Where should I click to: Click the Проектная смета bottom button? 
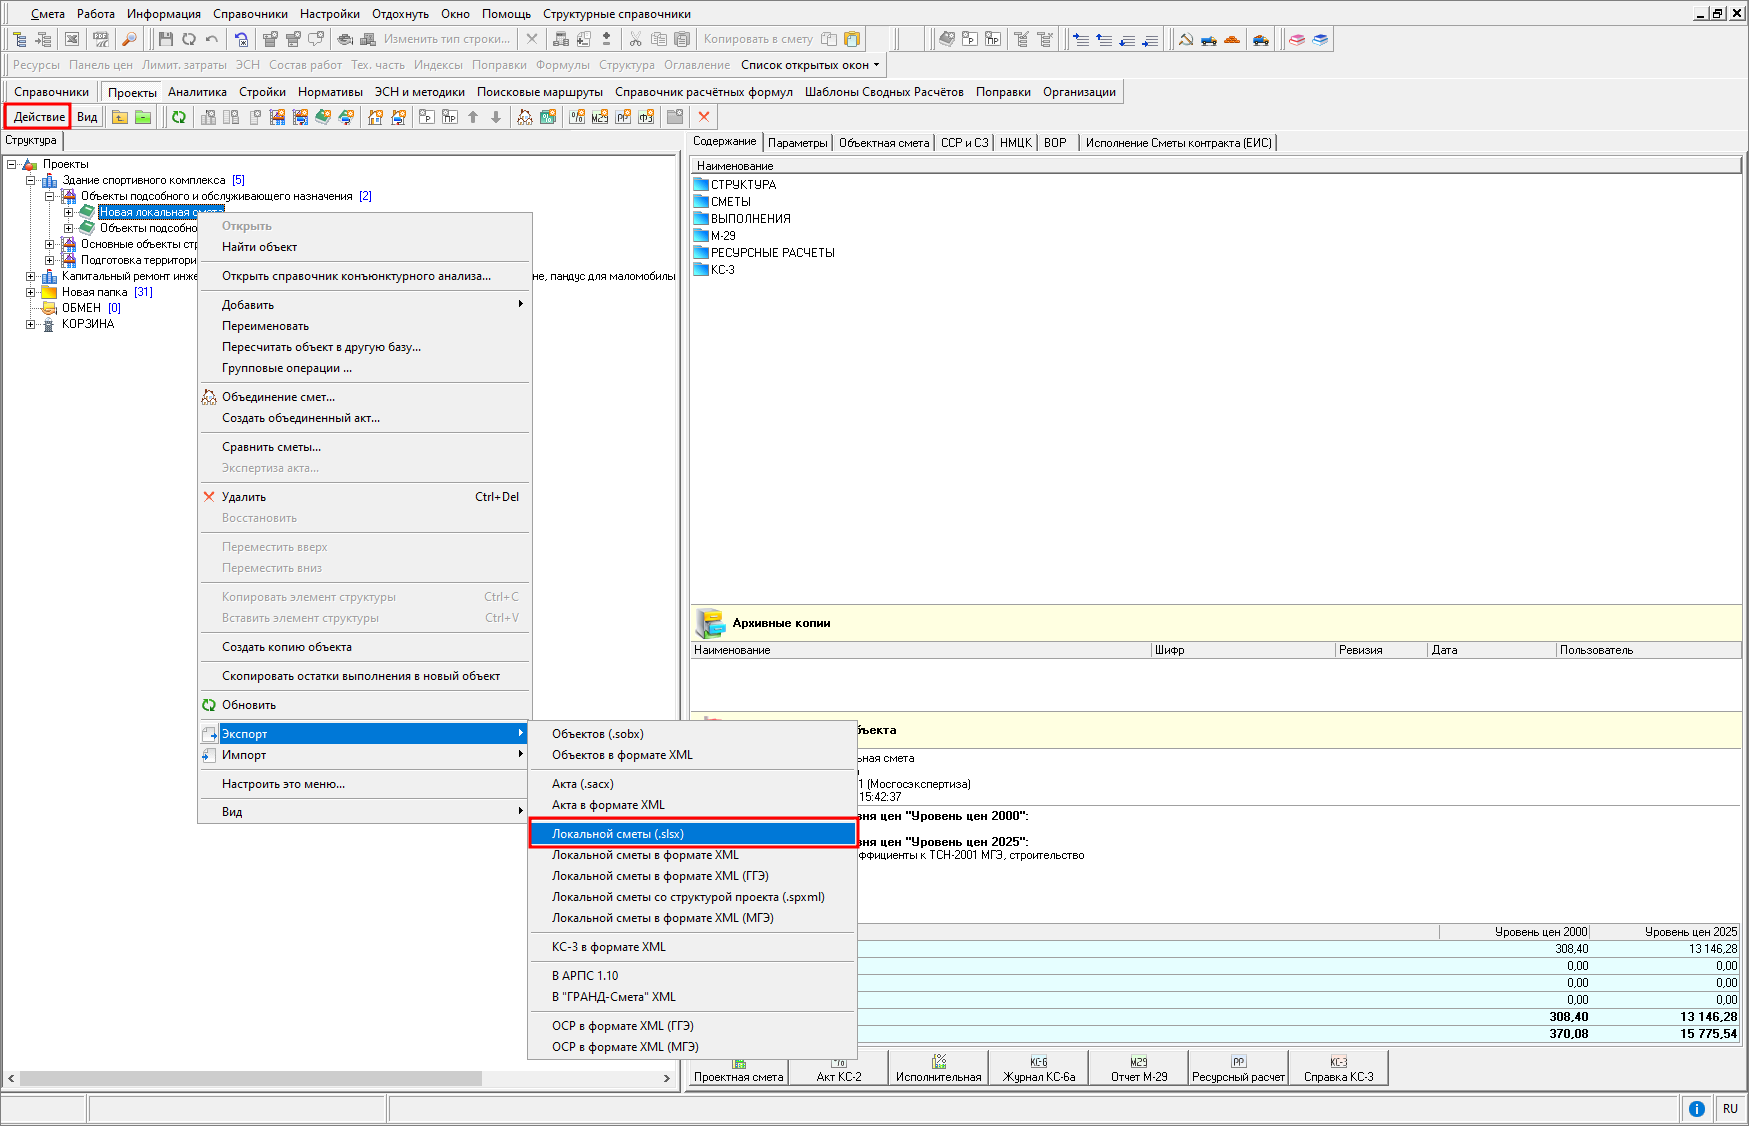click(x=738, y=1068)
